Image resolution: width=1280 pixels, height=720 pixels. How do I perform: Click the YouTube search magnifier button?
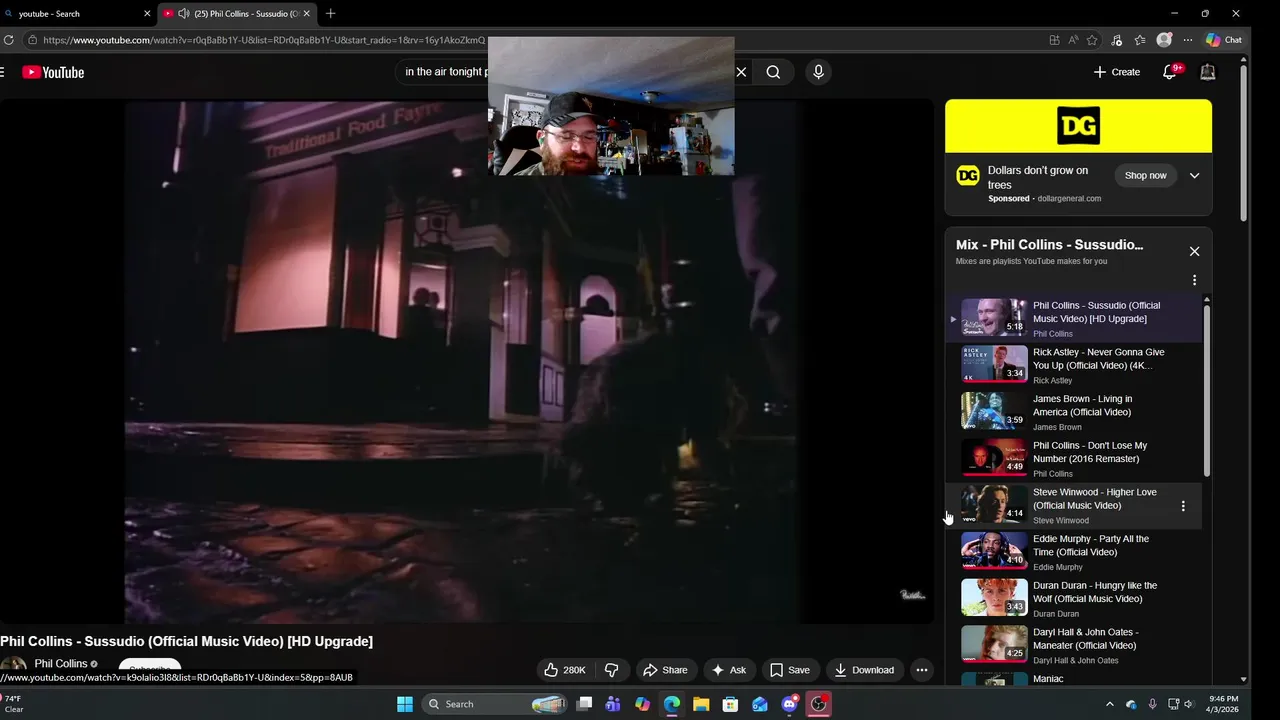tap(773, 72)
